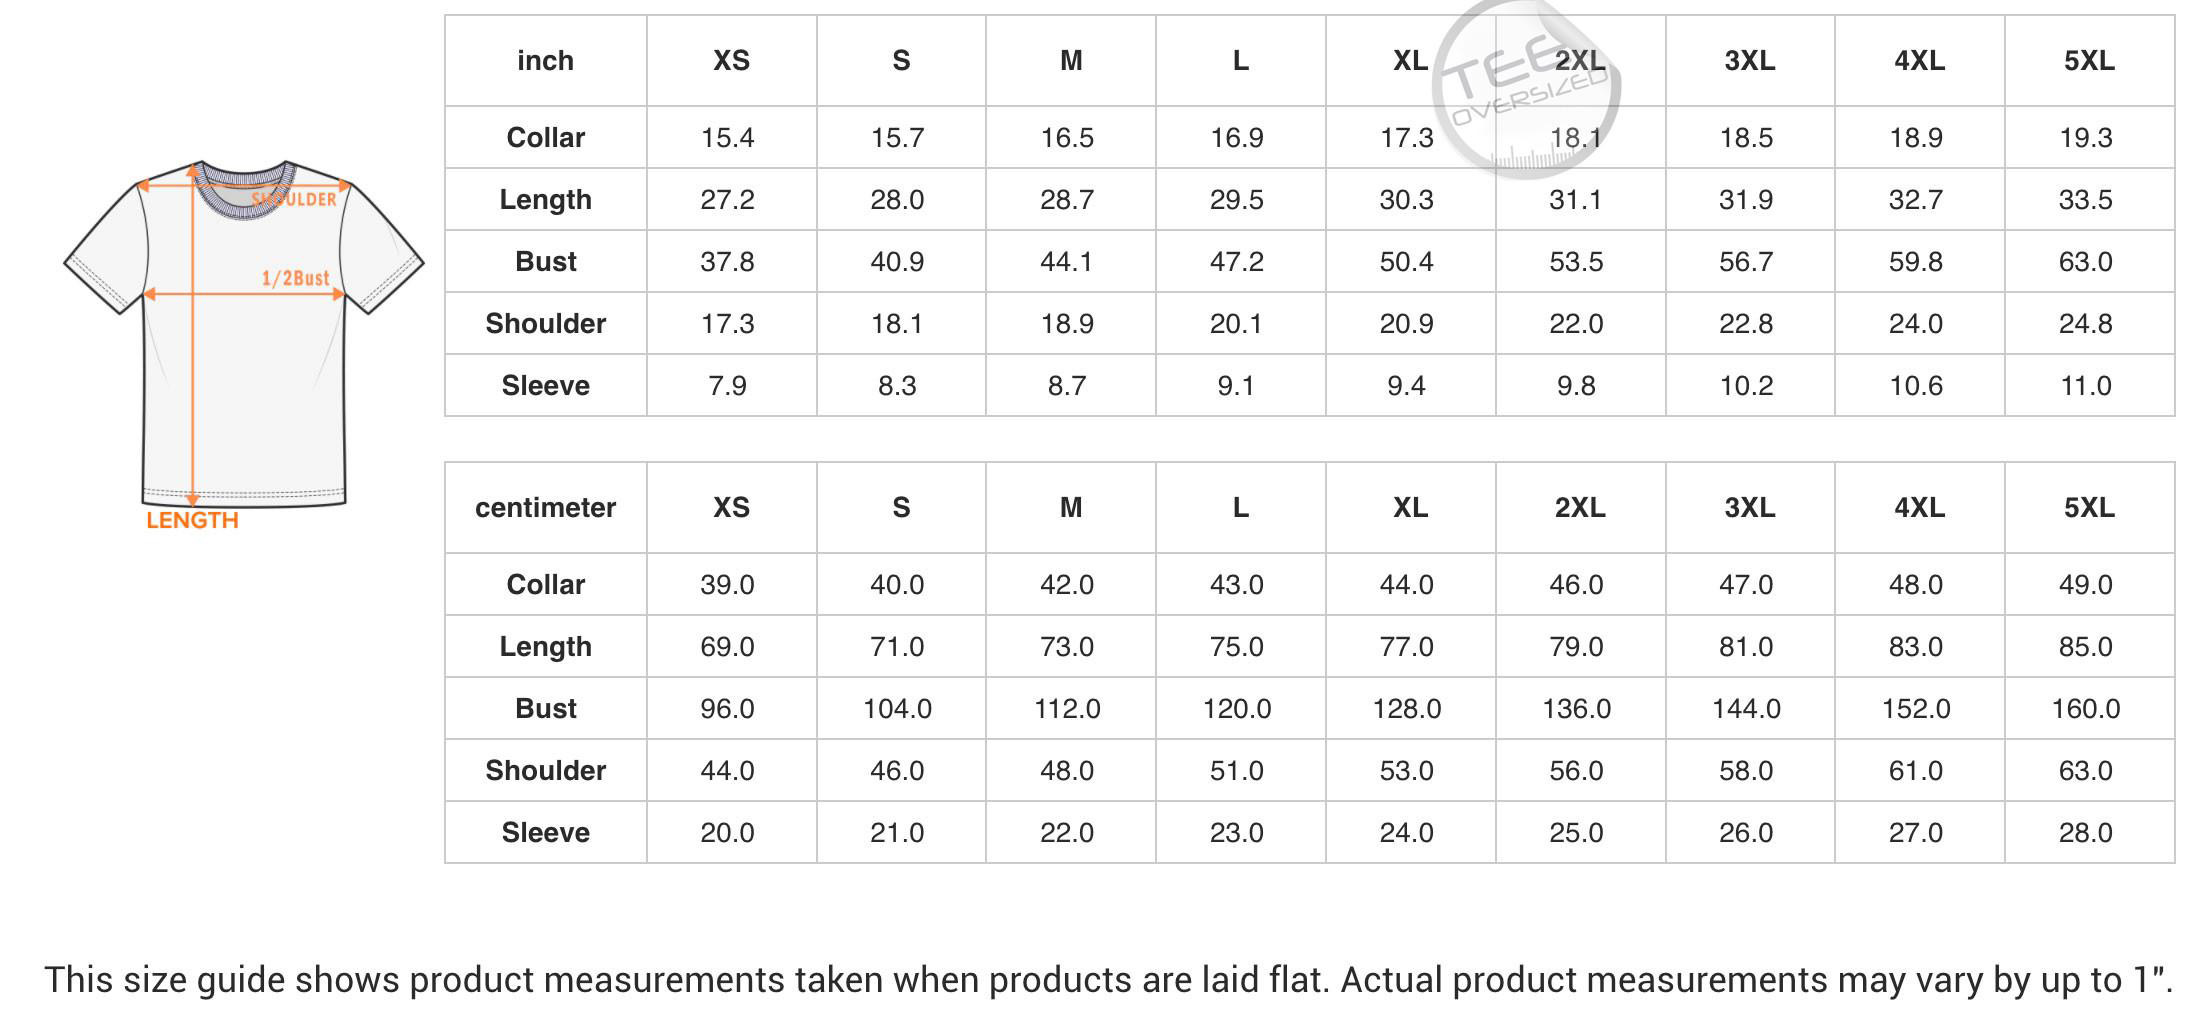Select the Collar row label in inch table
Viewport: 2192px width, 1022px height.
pos(545,137)
